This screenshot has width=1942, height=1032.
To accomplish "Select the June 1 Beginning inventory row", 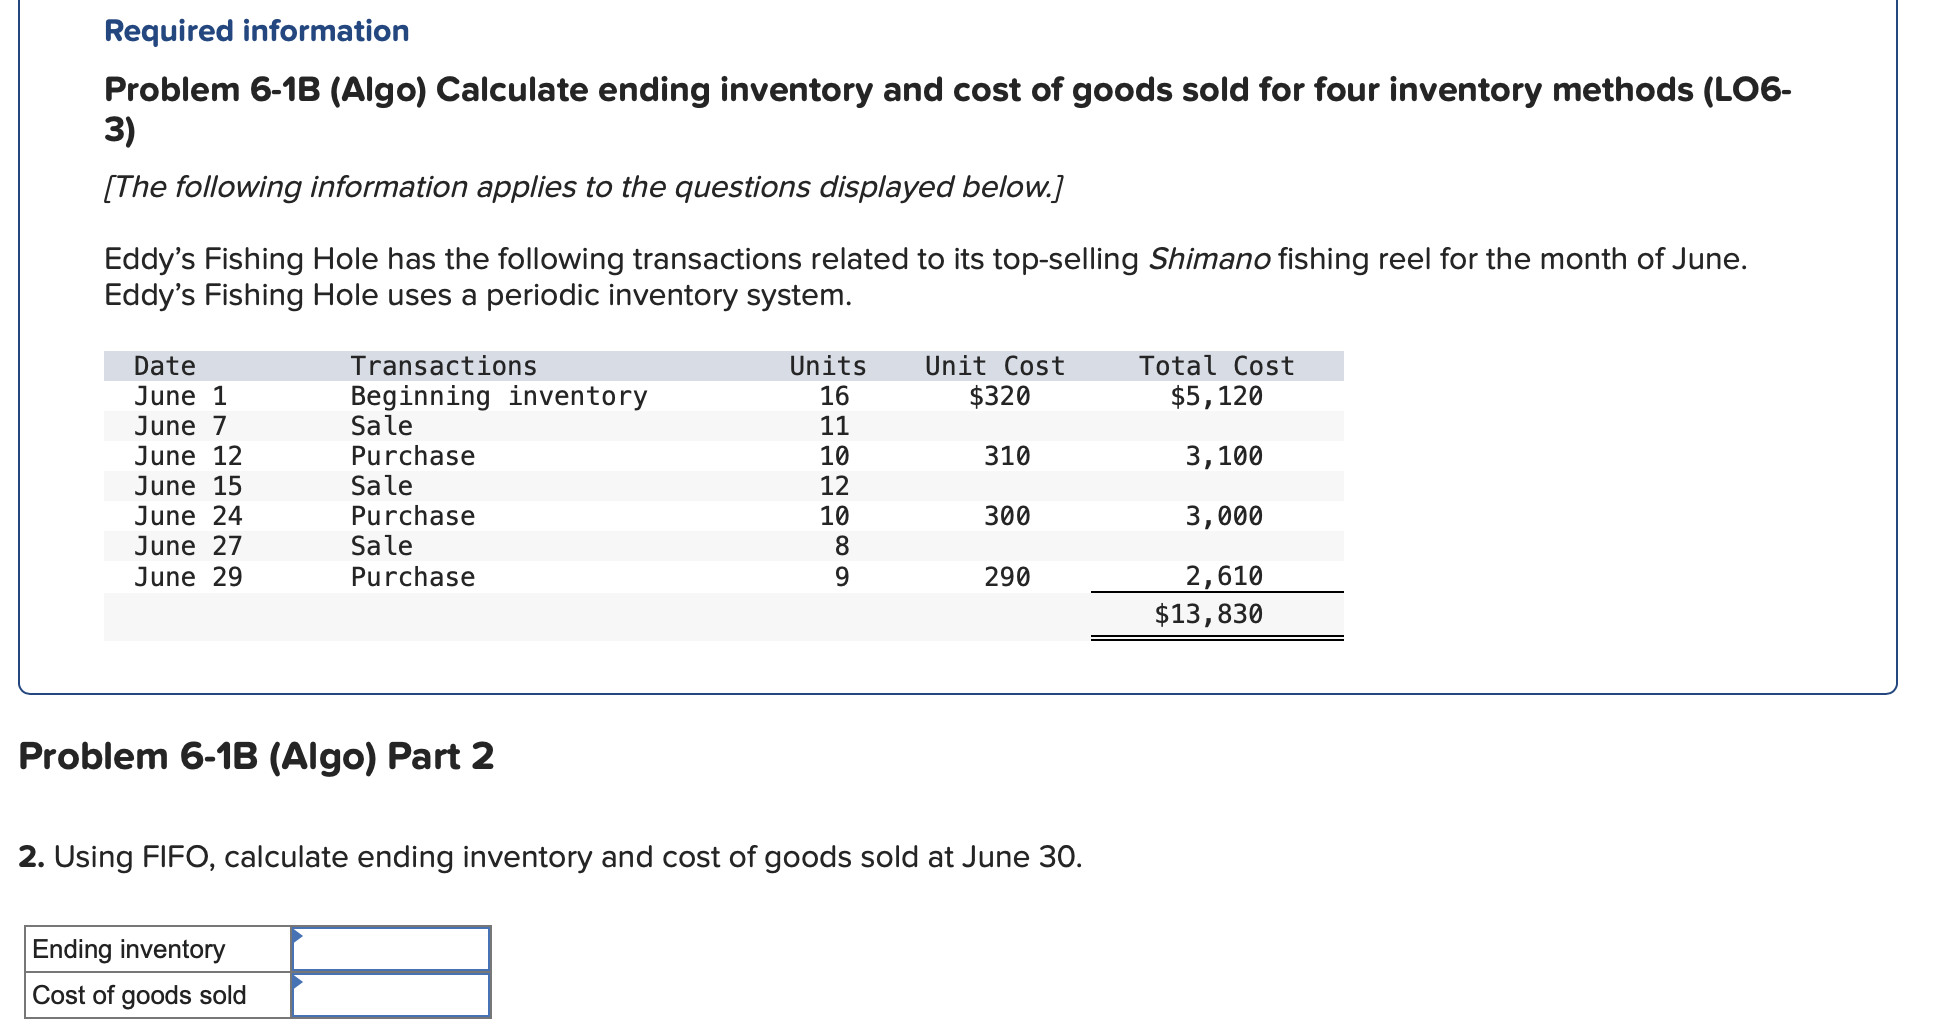I will 600,396.
